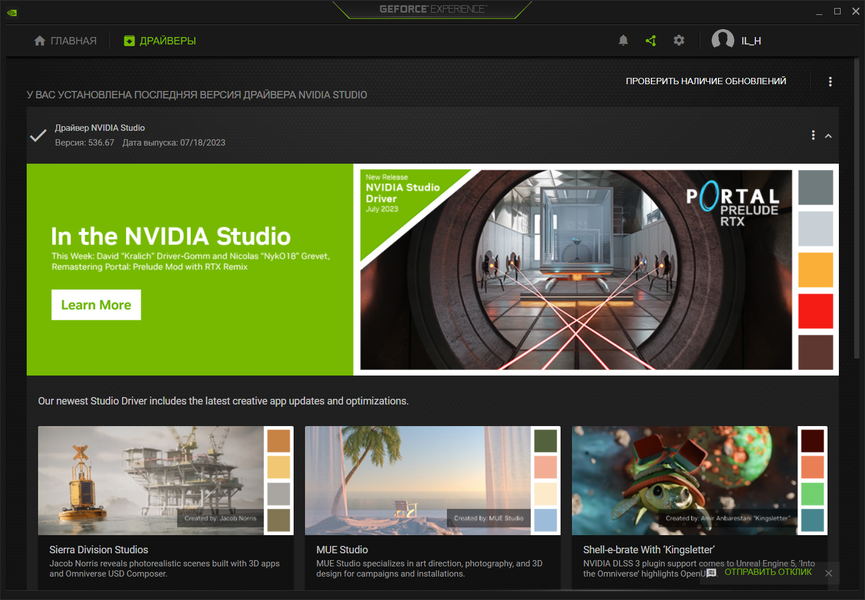Open the IL_H account name

tap(751, 41)
